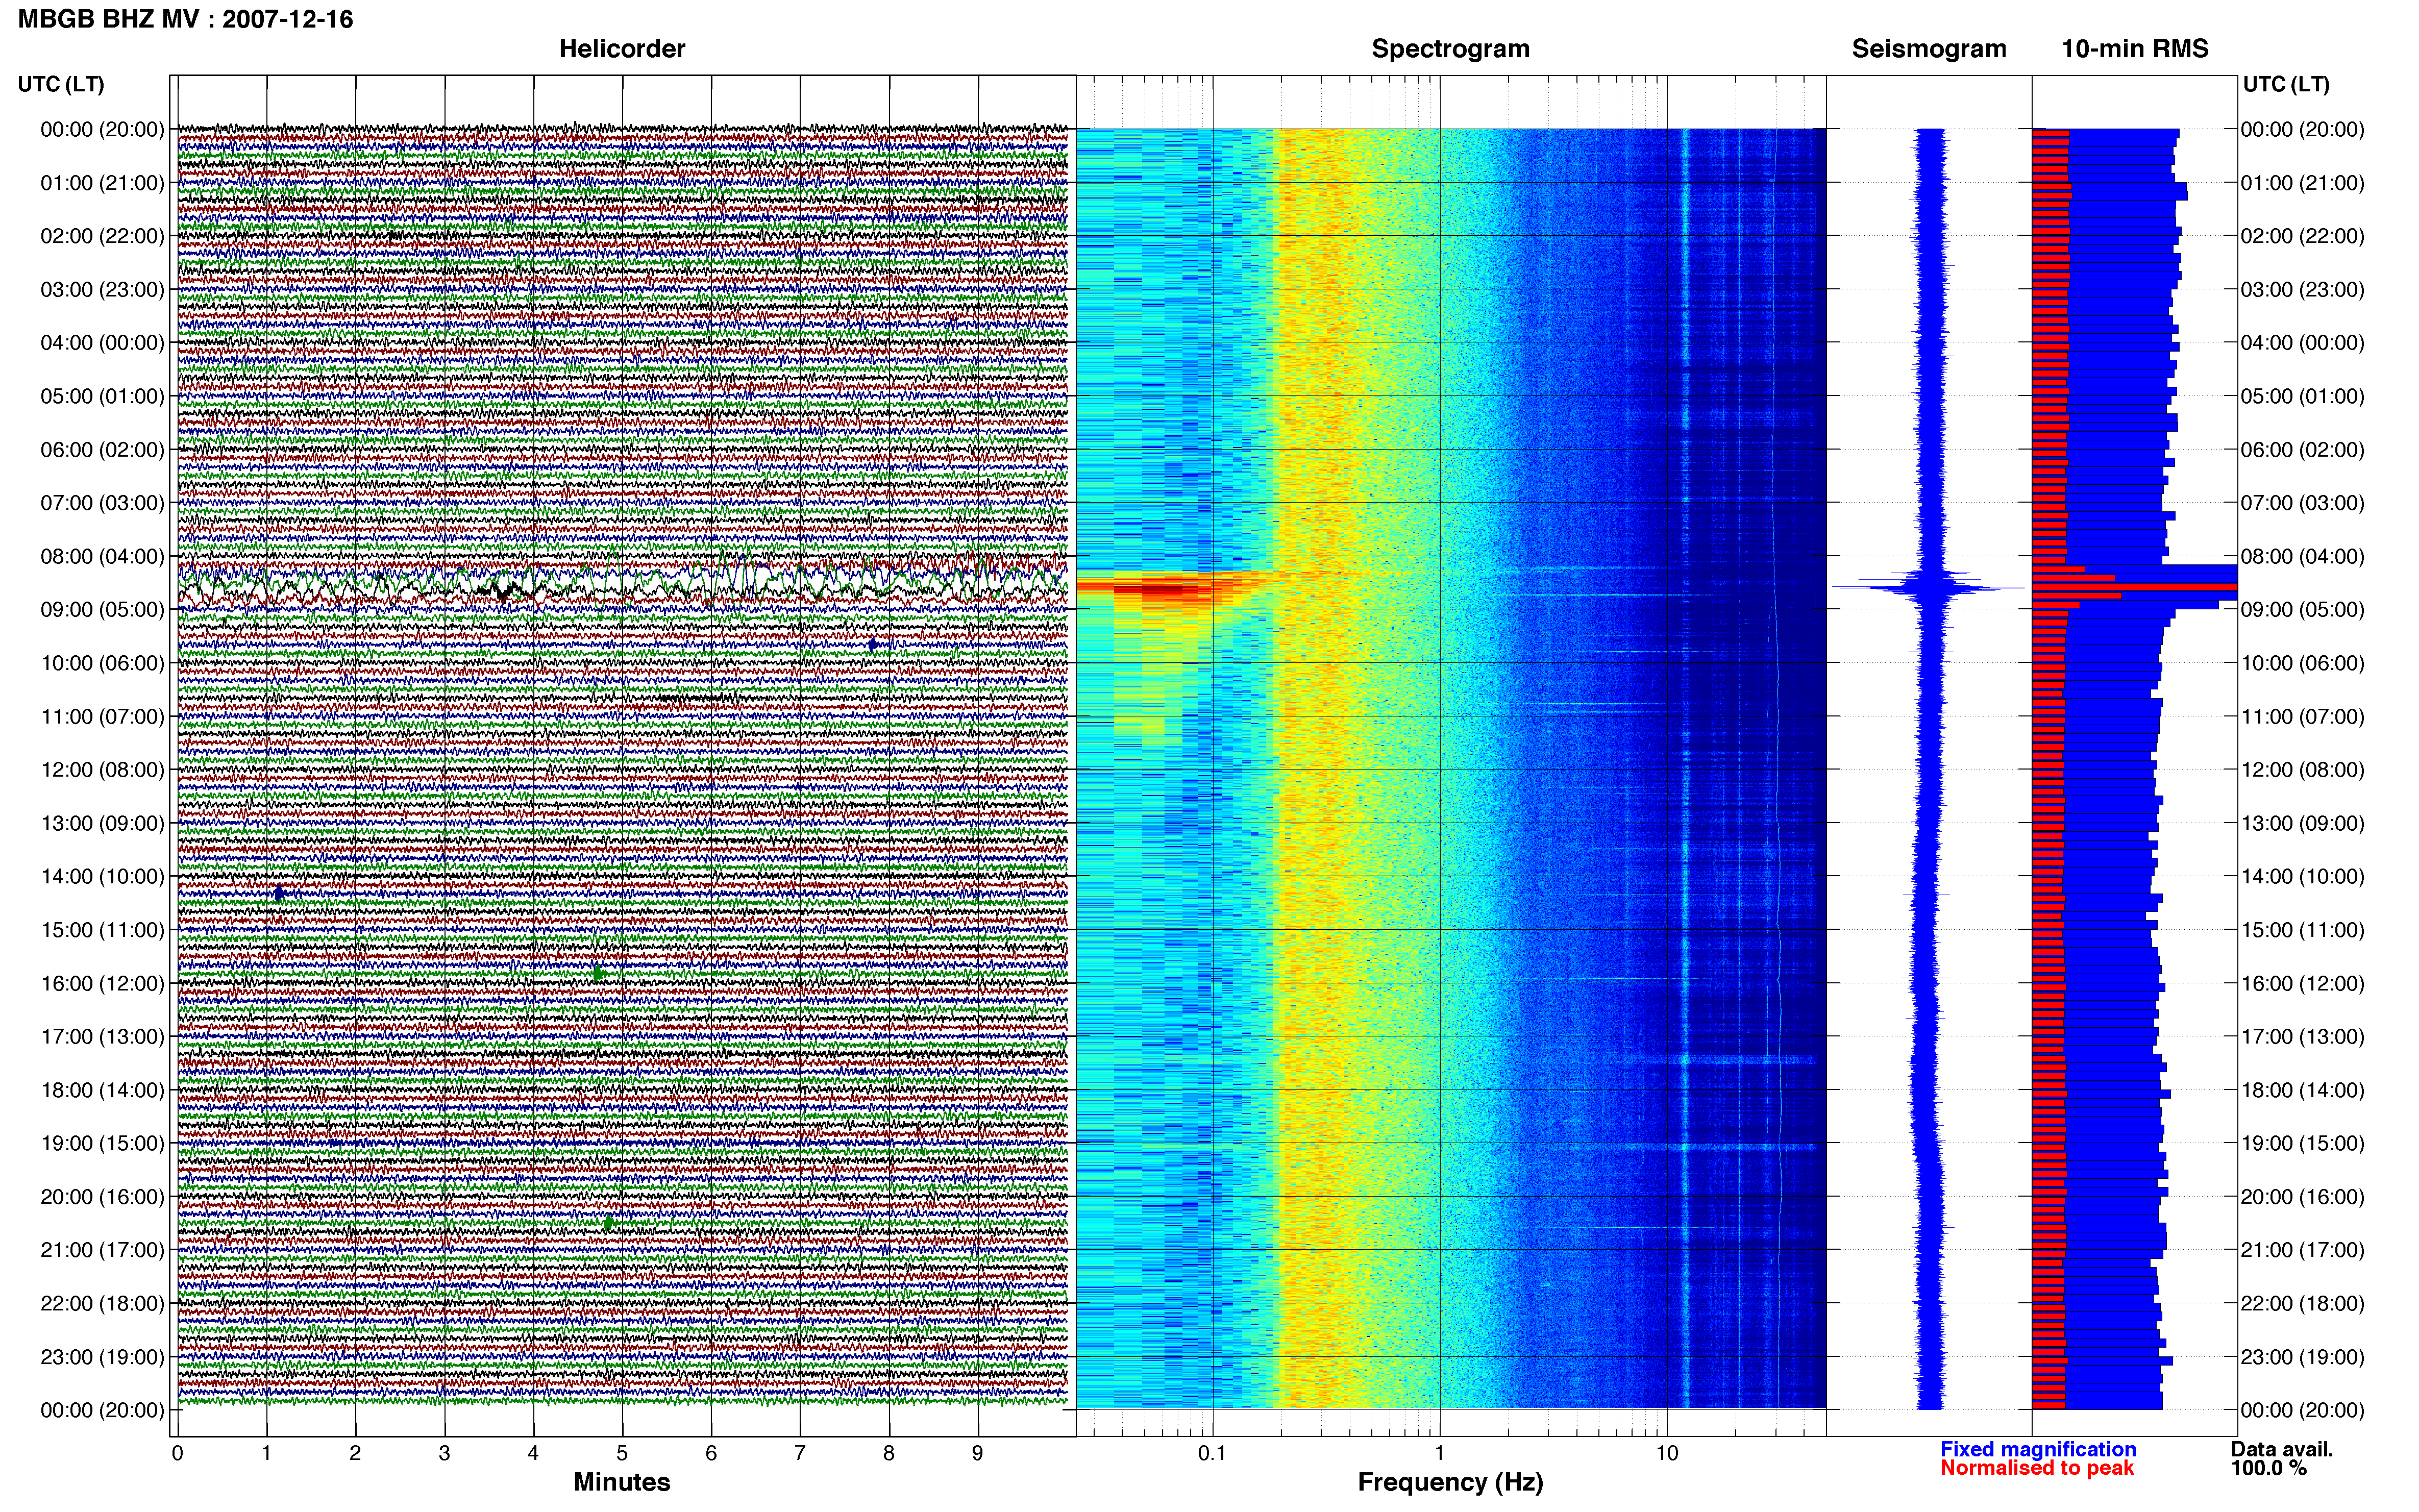Click the red low-frequency burst in the spectrogram
This screenshot has height=1512, width=2419.
[x=1165, y=588]
